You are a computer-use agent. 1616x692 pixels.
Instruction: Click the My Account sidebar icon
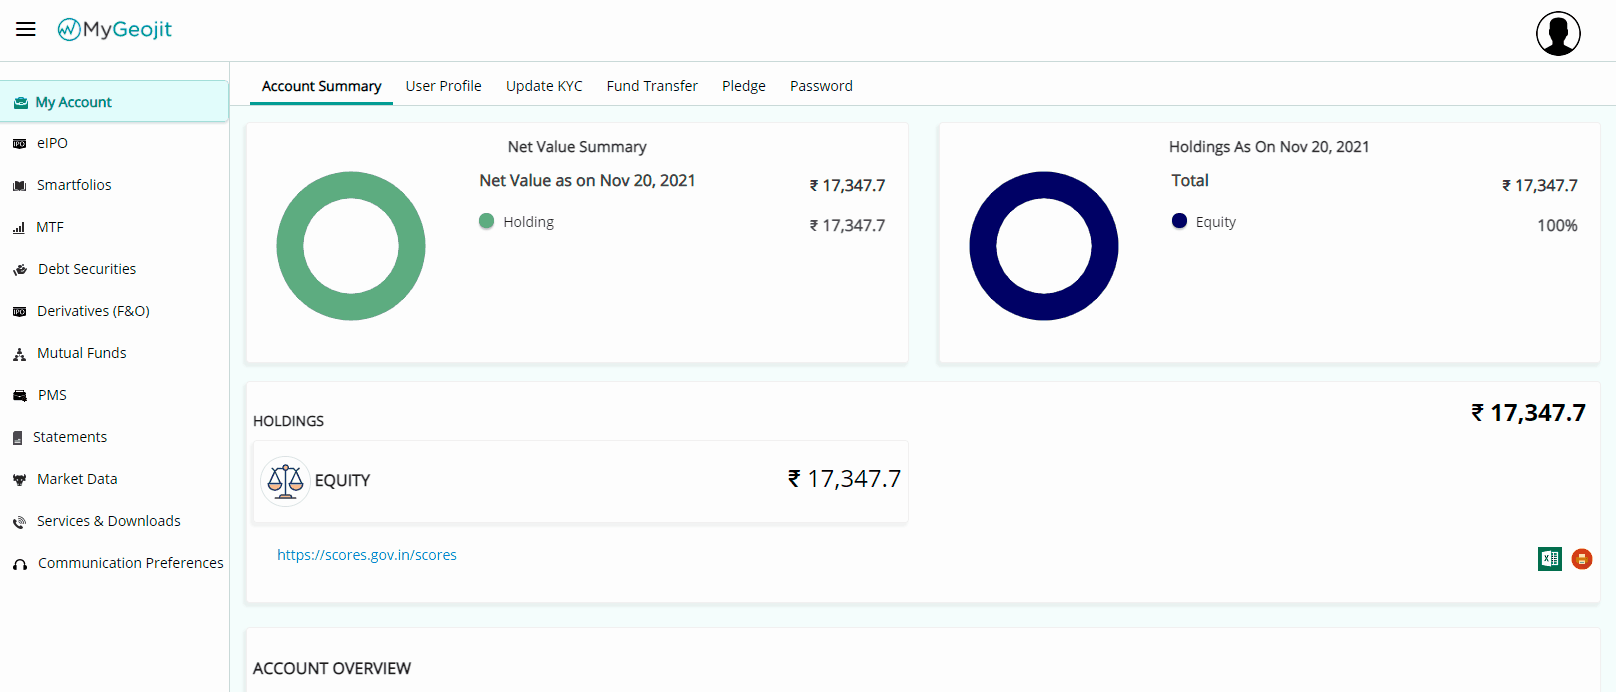(x=21, y=103)
